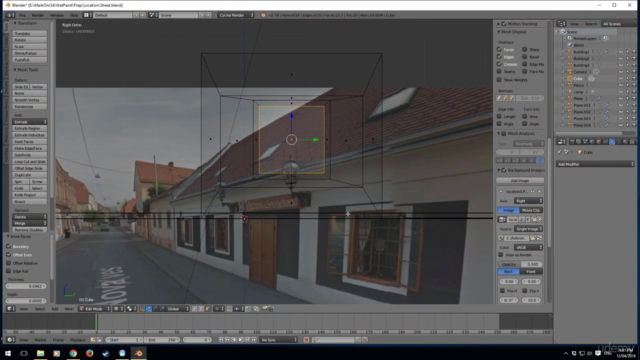Click the World icon in outliner
Viewport: 640px width, 360px height.
click(570, 45)
